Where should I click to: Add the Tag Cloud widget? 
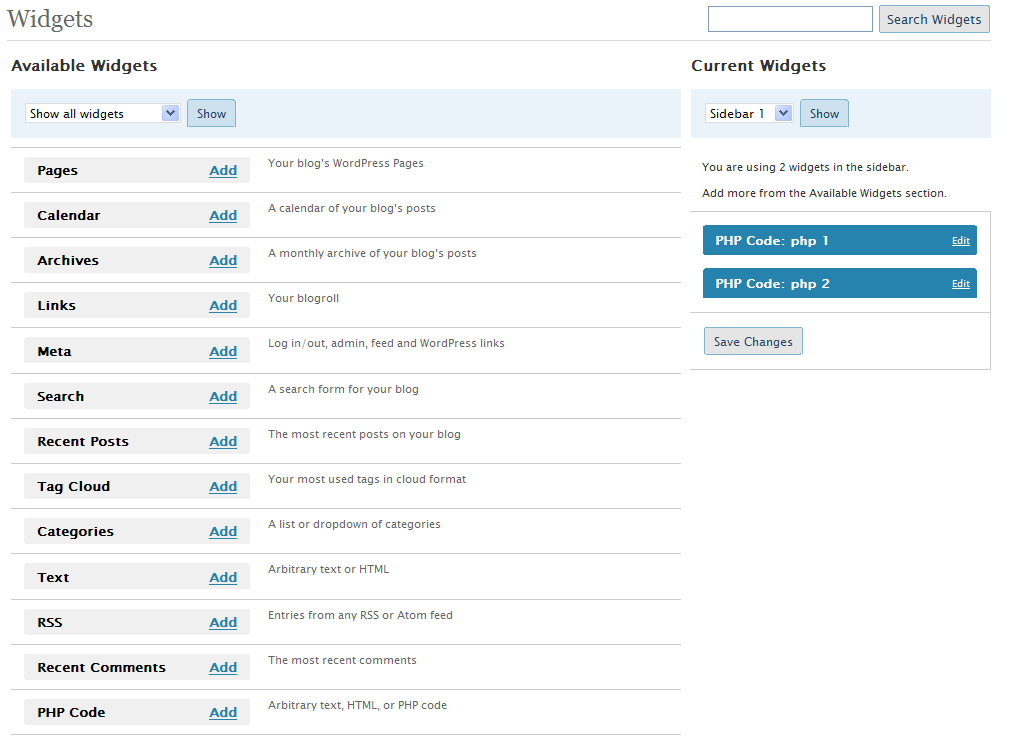pyautogui.click(x=223, y=487)
